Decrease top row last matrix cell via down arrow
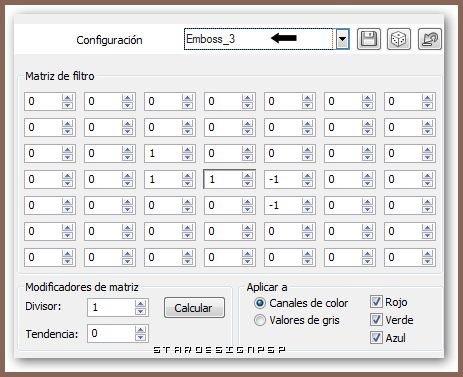Image resolution: width=463 pixels, height=377 pixels. pyautogui.click(x=427, y=105)
